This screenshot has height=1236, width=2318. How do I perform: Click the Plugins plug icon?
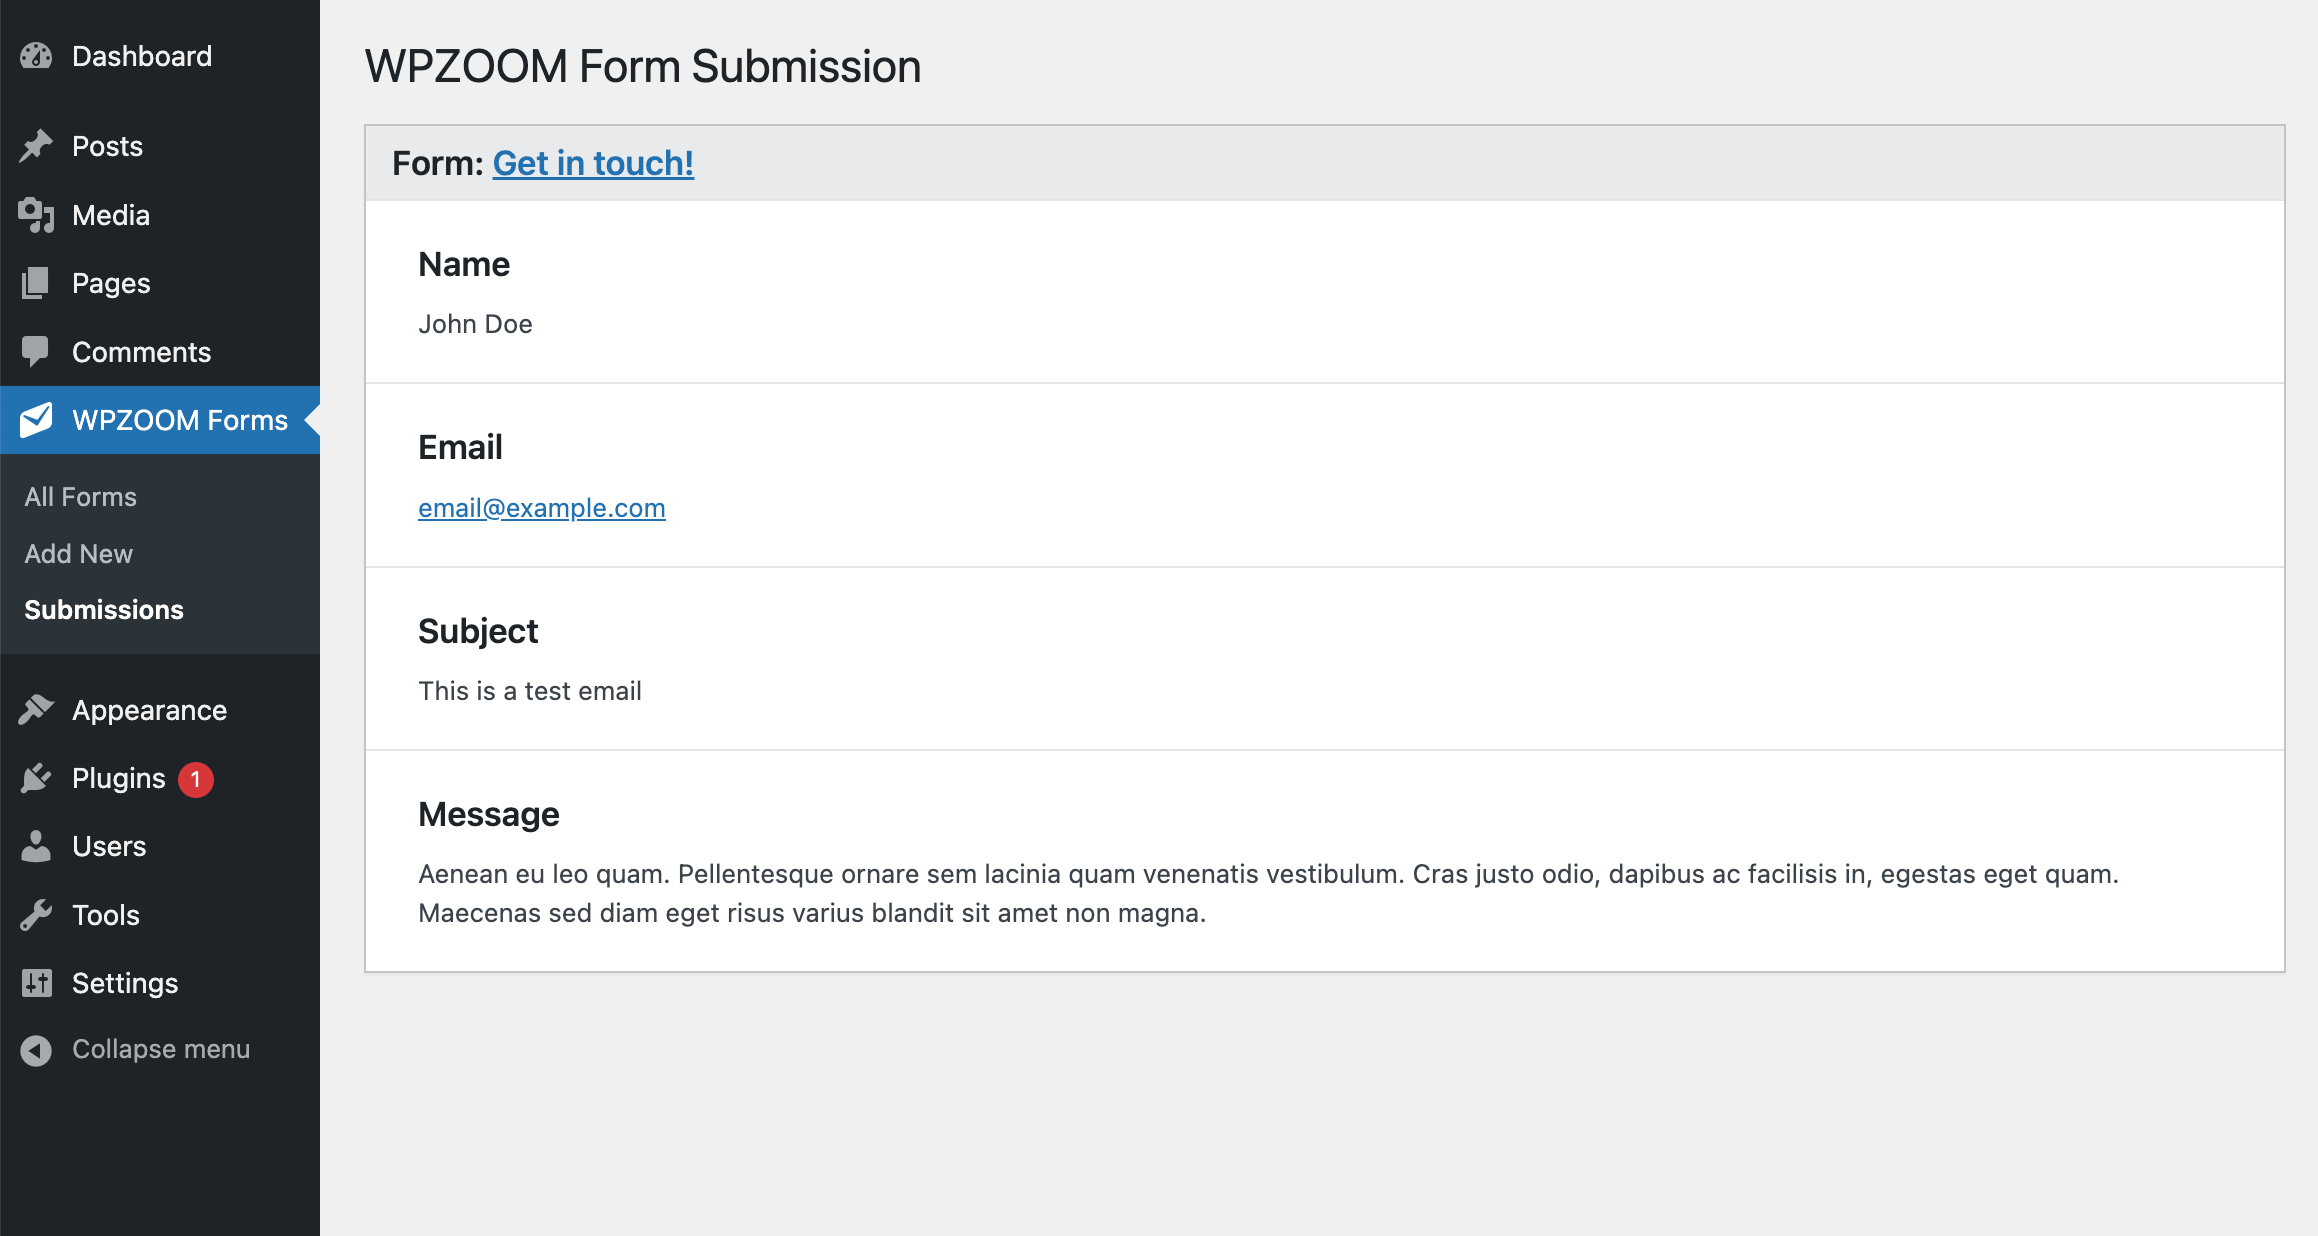click(x=36, y=778)
